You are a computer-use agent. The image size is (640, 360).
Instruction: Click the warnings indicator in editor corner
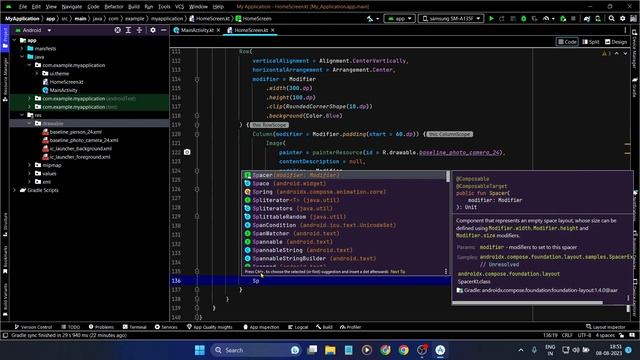pyautogui.click(x=606, y=53)
